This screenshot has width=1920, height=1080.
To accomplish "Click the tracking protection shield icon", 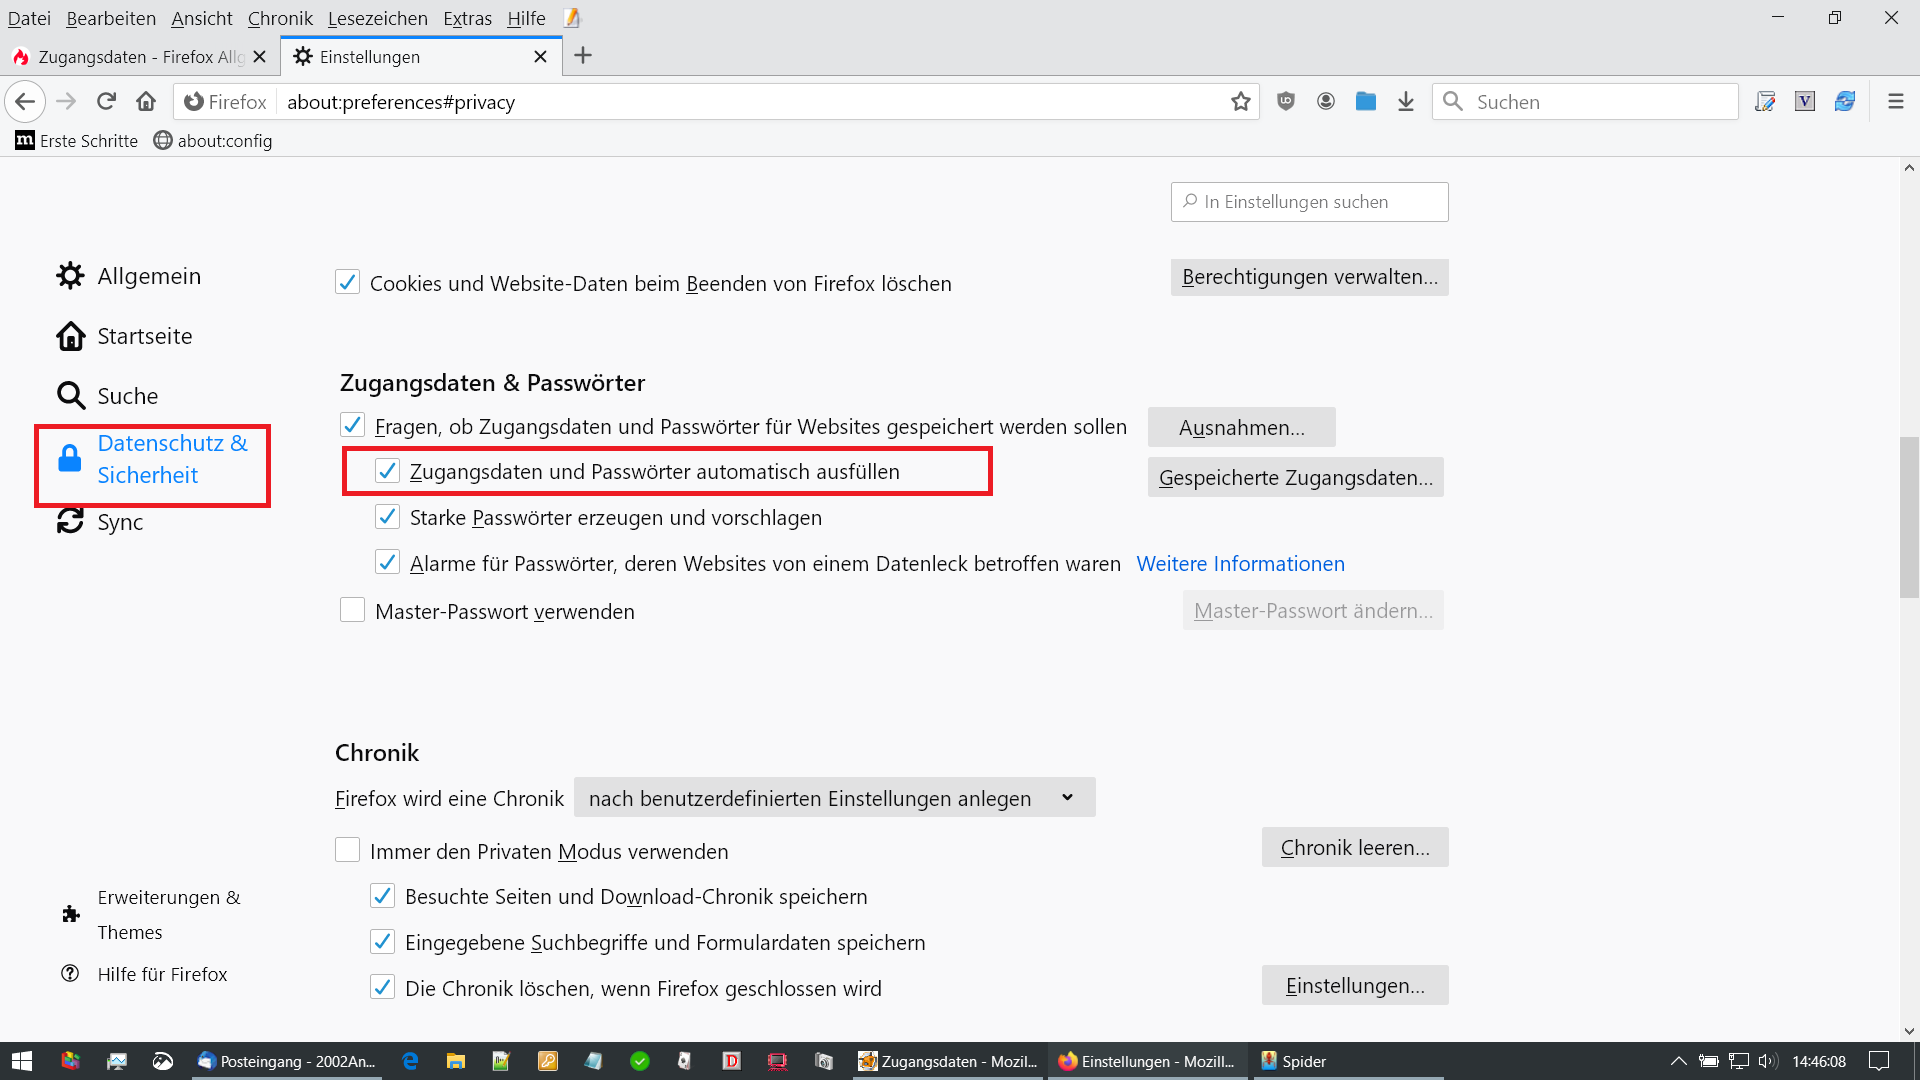I will [x=1286, y=101].
